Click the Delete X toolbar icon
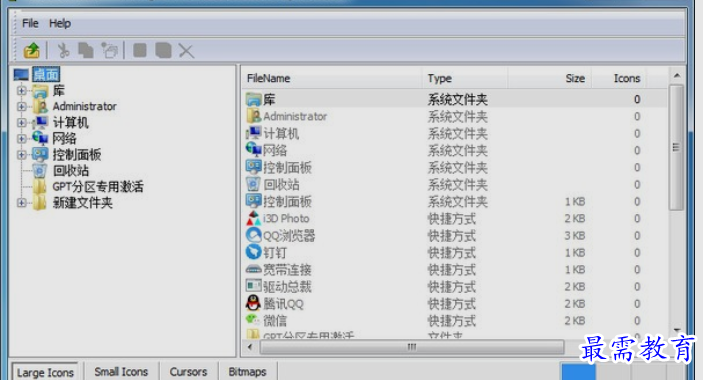Viewport: 703px width, 380px height. click(x=186, y=51)
